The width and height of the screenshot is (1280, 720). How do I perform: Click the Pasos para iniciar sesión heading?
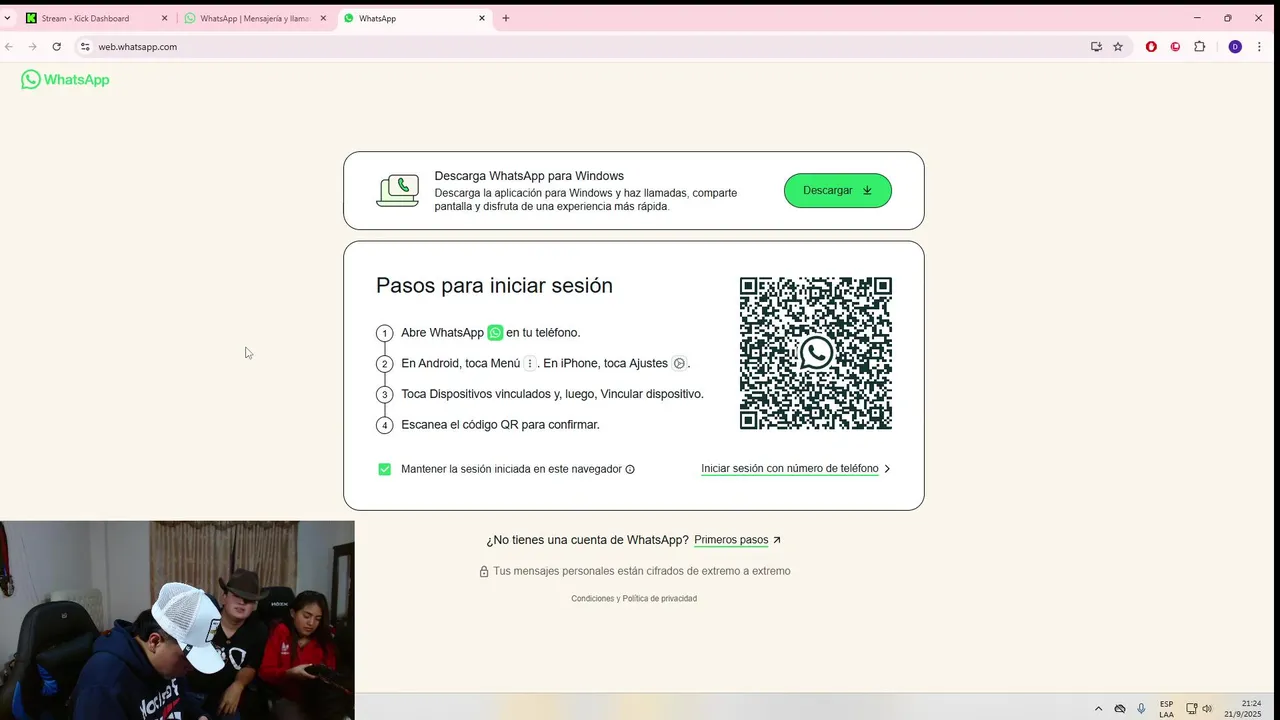coord(494,286)
